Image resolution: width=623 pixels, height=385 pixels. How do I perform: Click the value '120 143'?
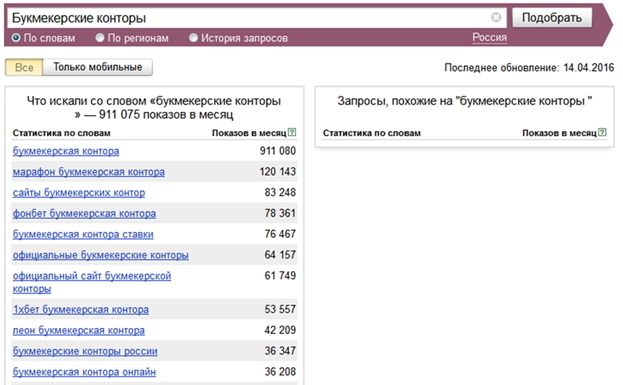coord(278,172)
